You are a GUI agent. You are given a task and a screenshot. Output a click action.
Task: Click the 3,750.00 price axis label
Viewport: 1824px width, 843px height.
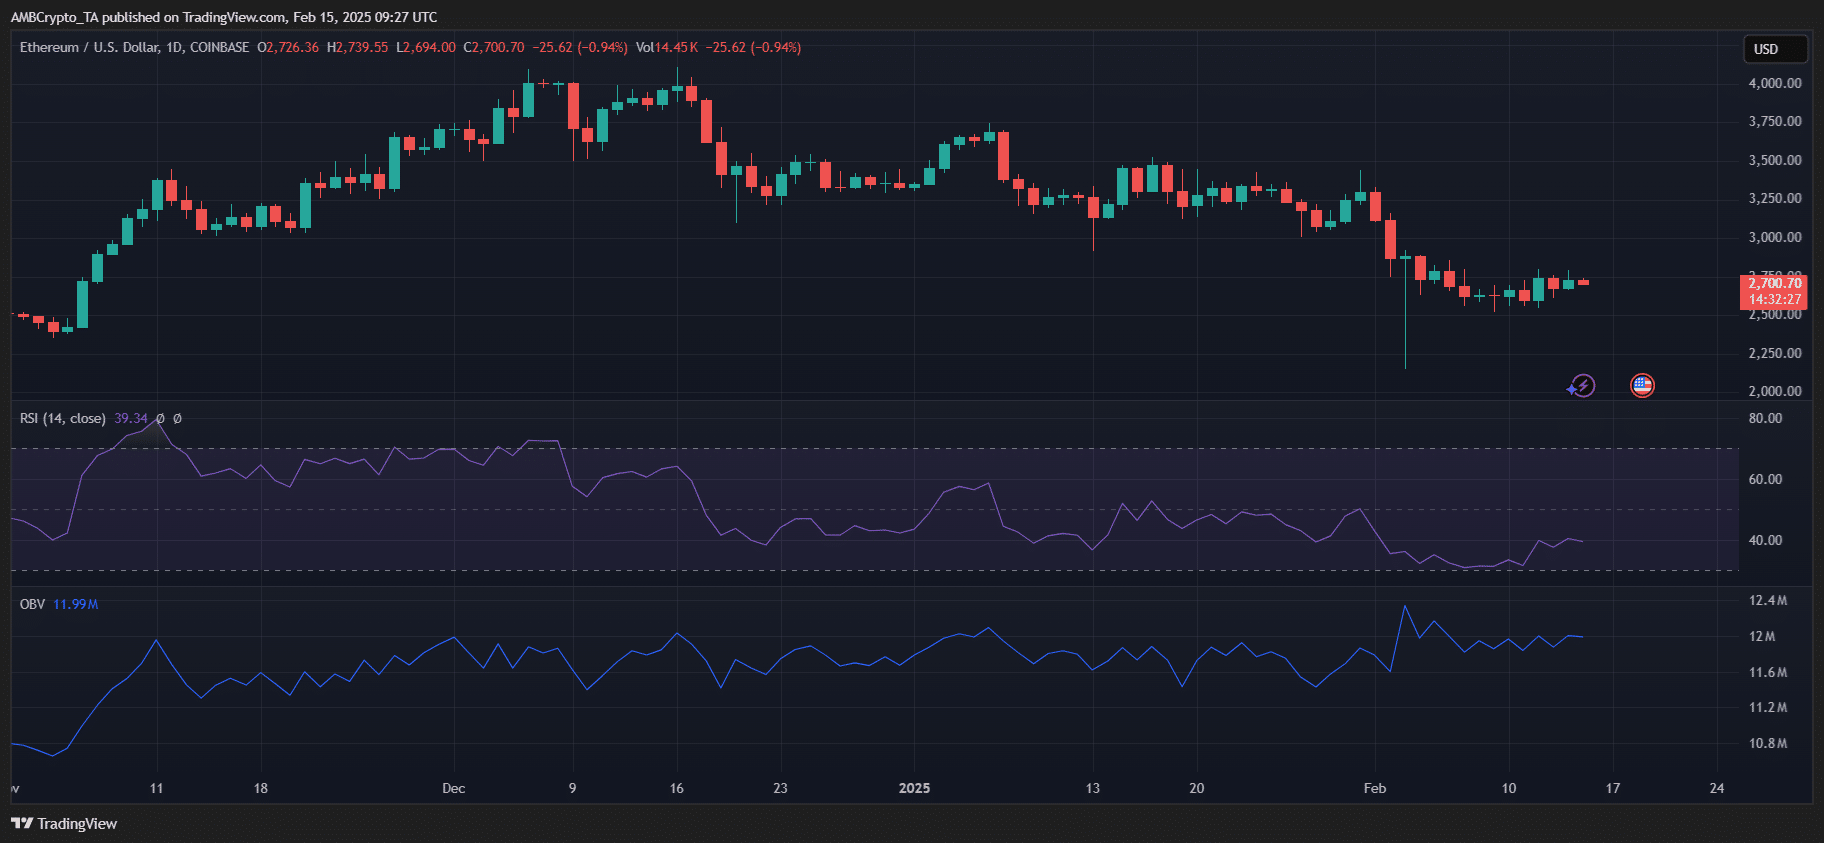1775,121
